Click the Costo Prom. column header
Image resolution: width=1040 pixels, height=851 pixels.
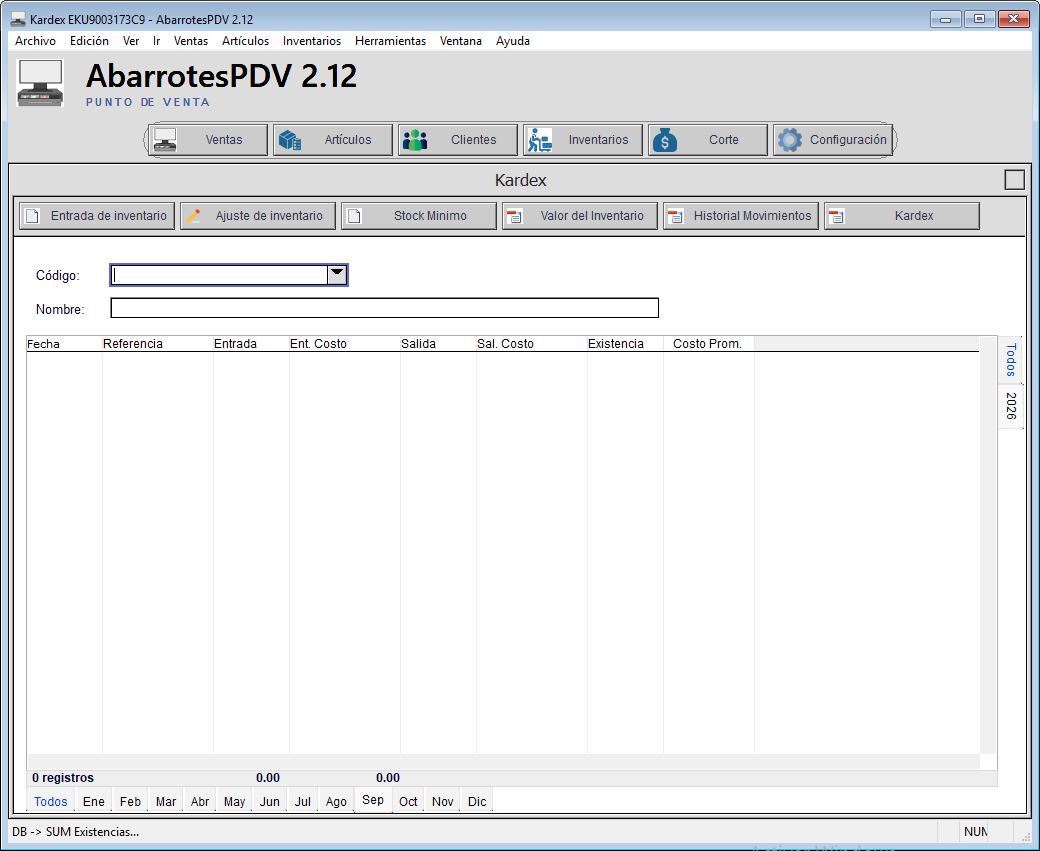pyautogui.click(x=709, y=344)
